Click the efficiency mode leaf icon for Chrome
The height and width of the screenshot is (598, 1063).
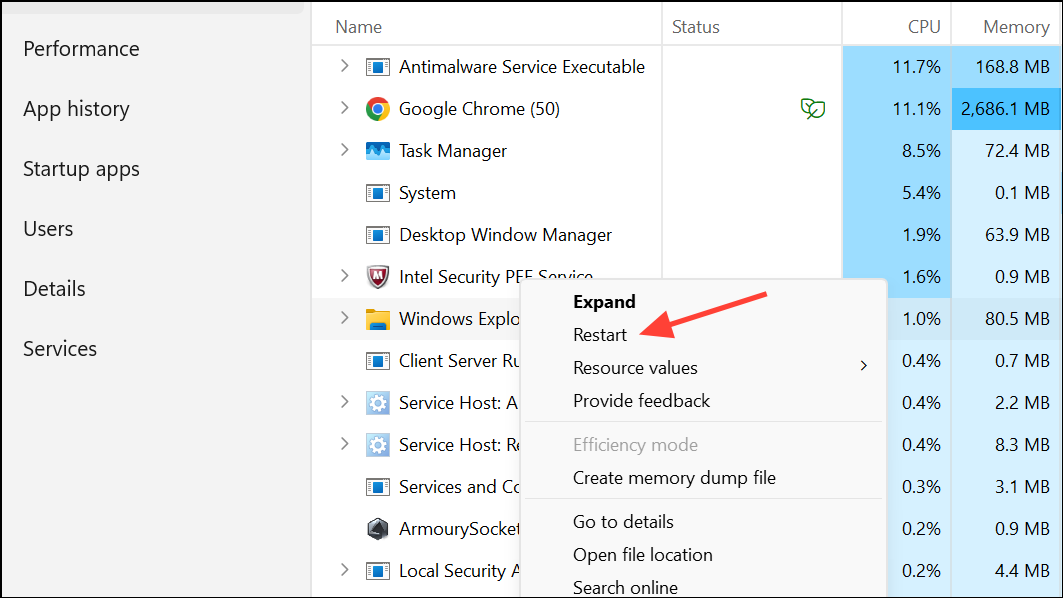(x=812, y=108)
